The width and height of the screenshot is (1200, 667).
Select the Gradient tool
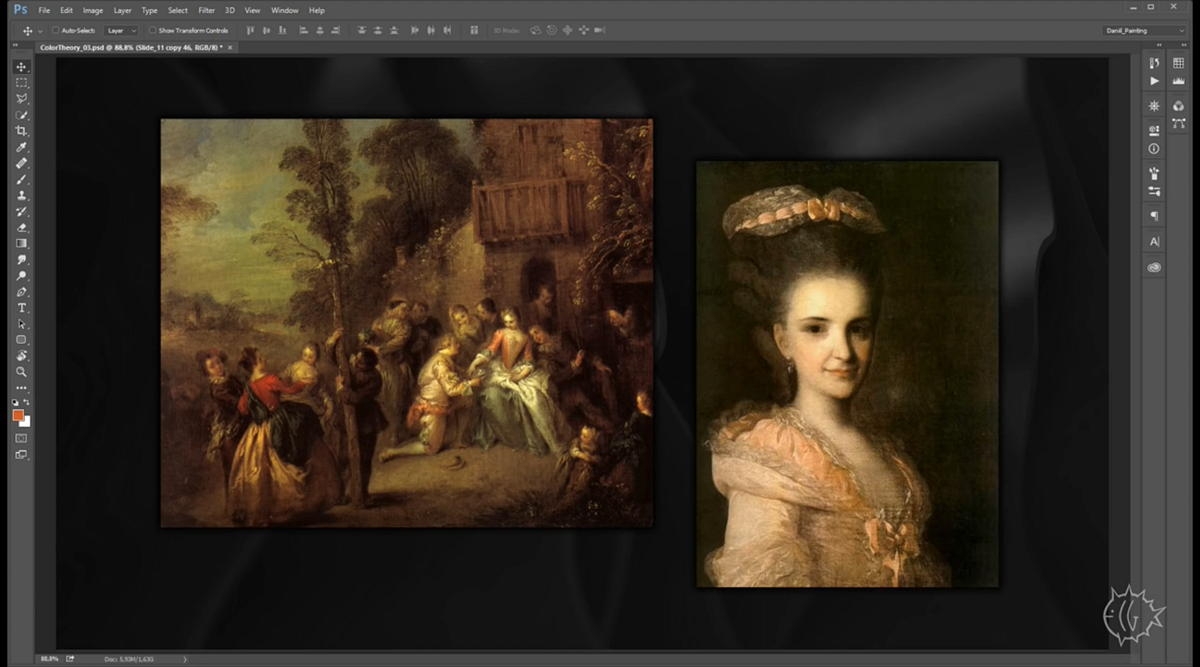tap(21, 243)
